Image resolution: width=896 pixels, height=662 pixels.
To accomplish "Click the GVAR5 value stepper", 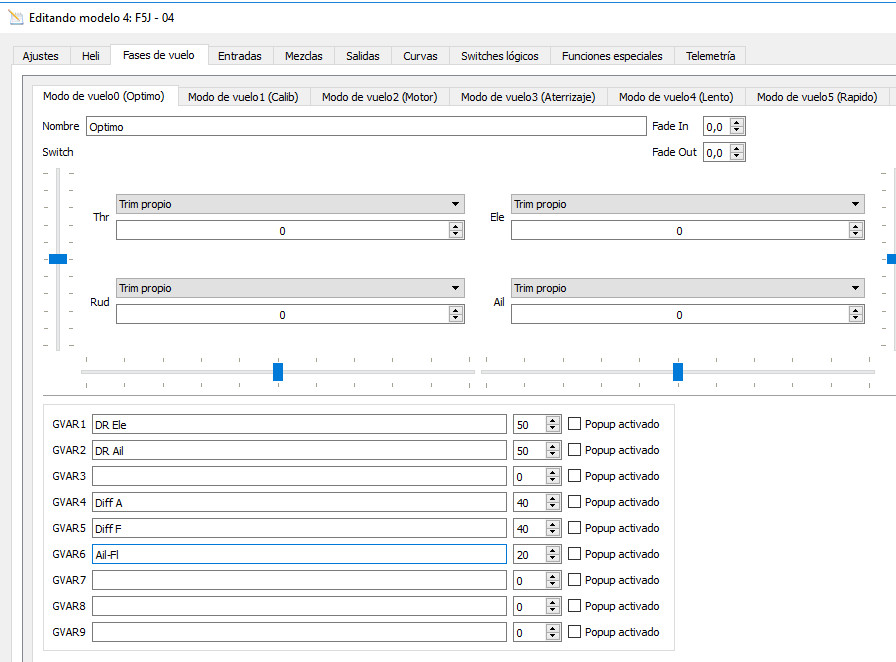I will (x=553, y=528).
